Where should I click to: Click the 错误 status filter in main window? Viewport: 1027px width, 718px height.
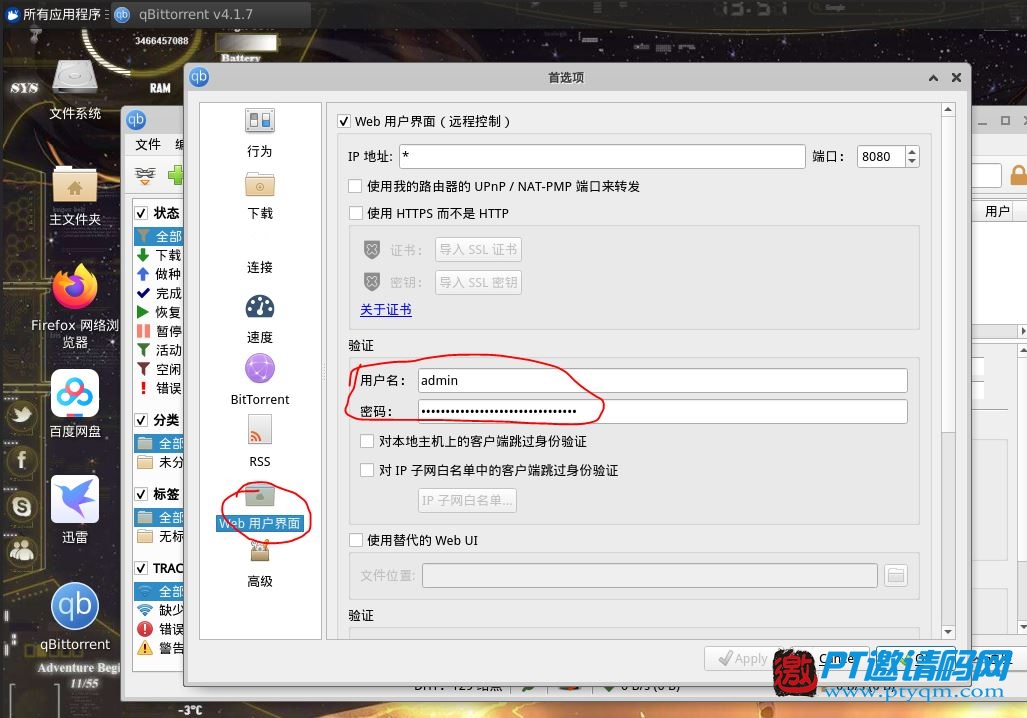(x=159, y=388)
